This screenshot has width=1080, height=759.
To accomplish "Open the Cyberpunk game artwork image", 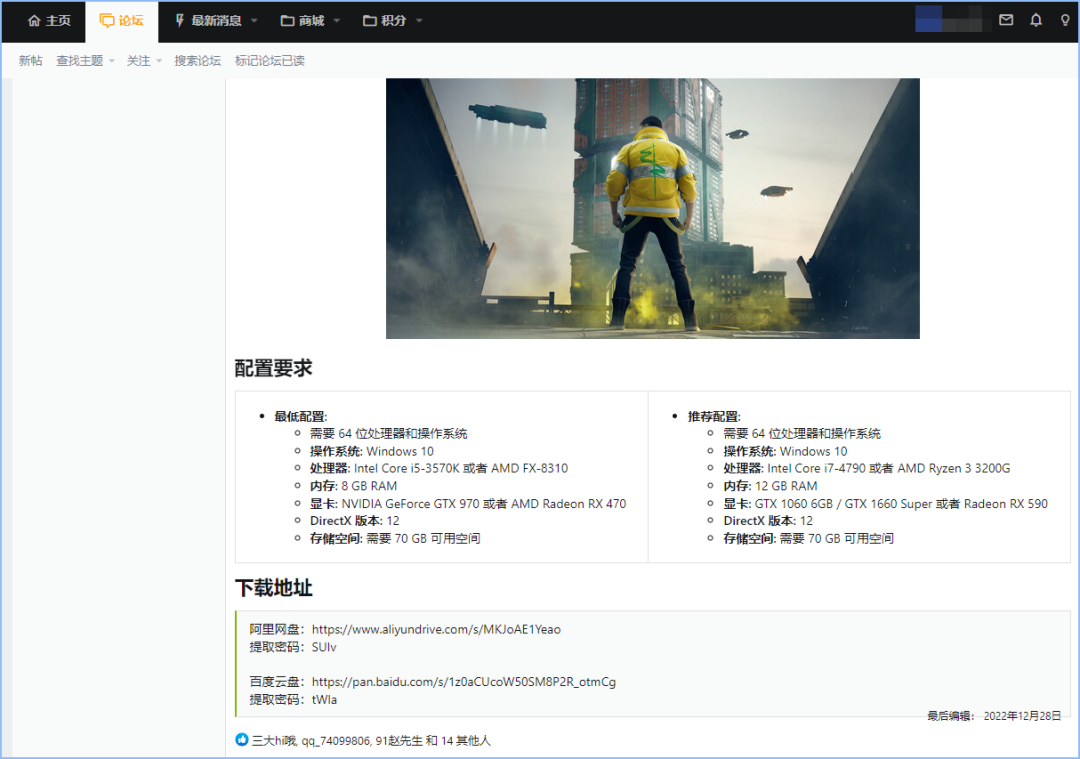I will tap(652, 208).
